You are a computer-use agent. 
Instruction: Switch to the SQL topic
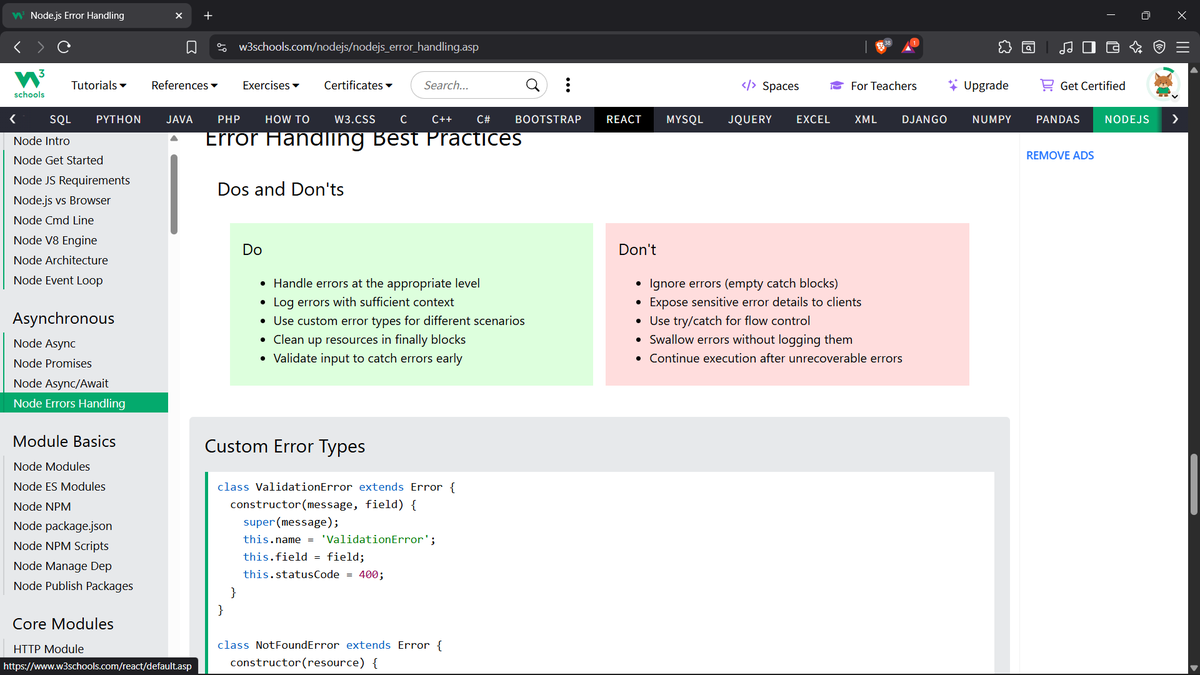60,119
